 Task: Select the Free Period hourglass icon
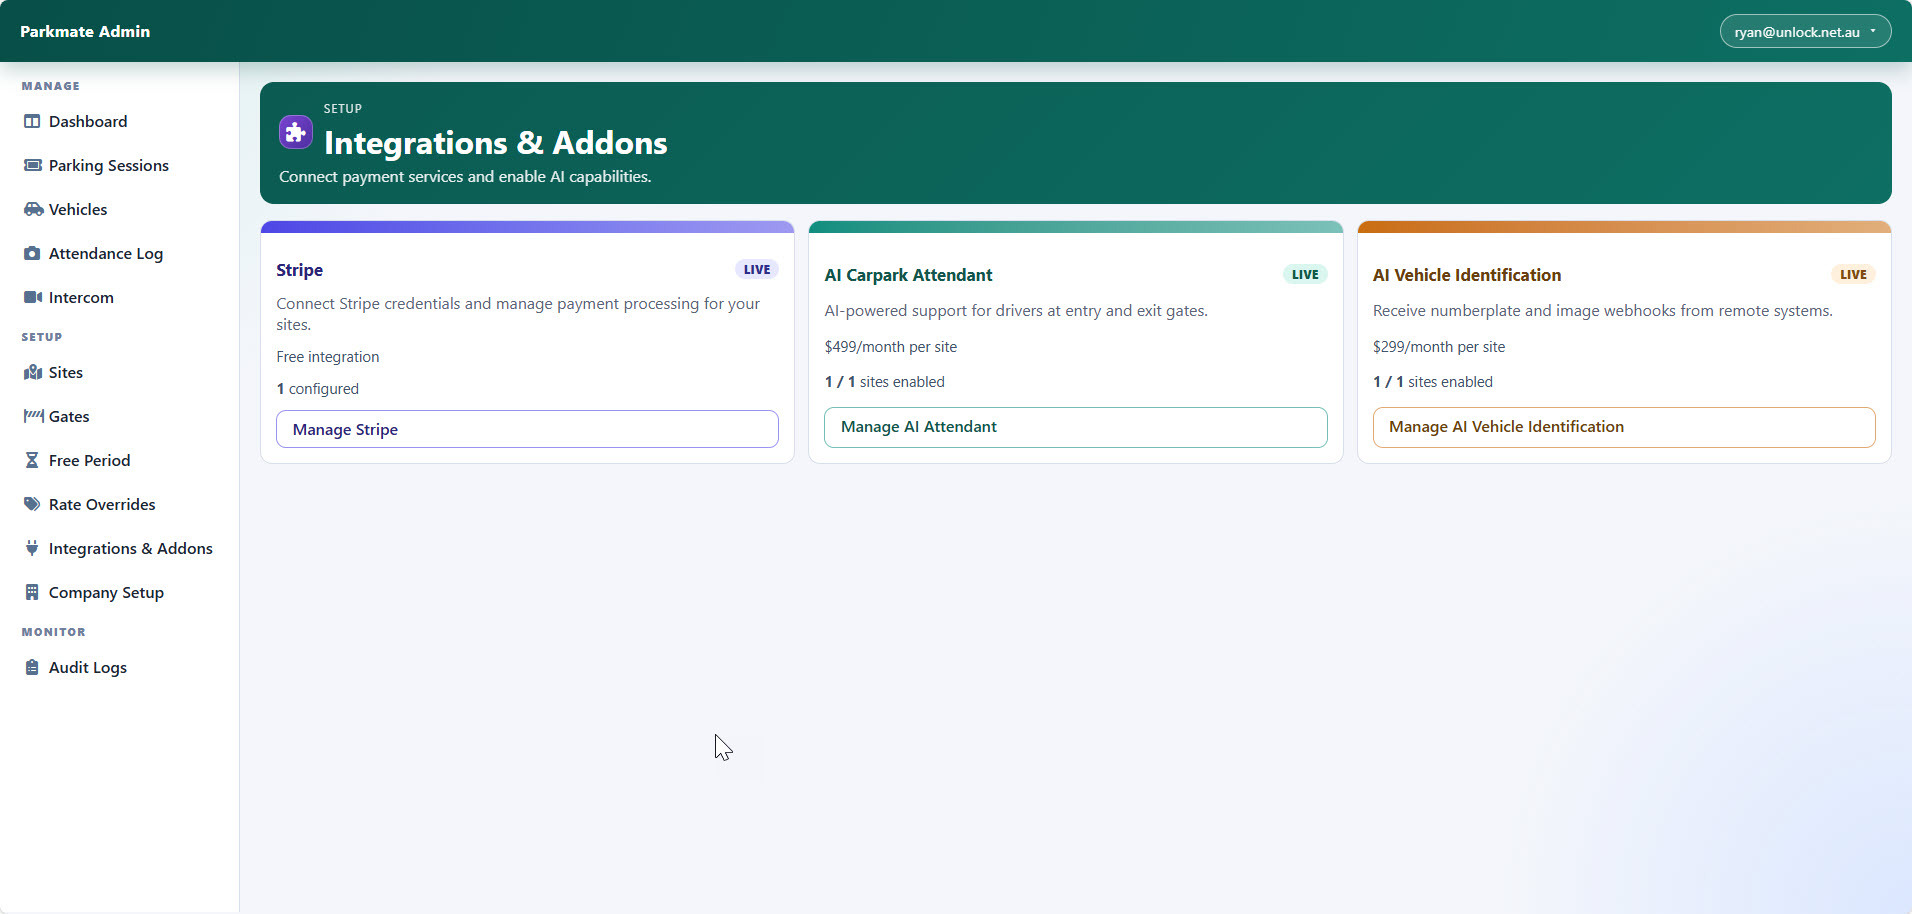[x=32, y=460]
